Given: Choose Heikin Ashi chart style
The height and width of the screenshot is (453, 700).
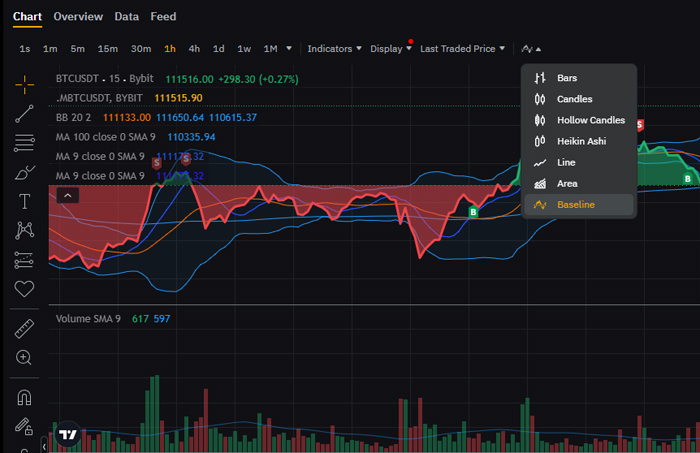Looking at the screenshot, I should pyautogui.click(x=579, y=141).
